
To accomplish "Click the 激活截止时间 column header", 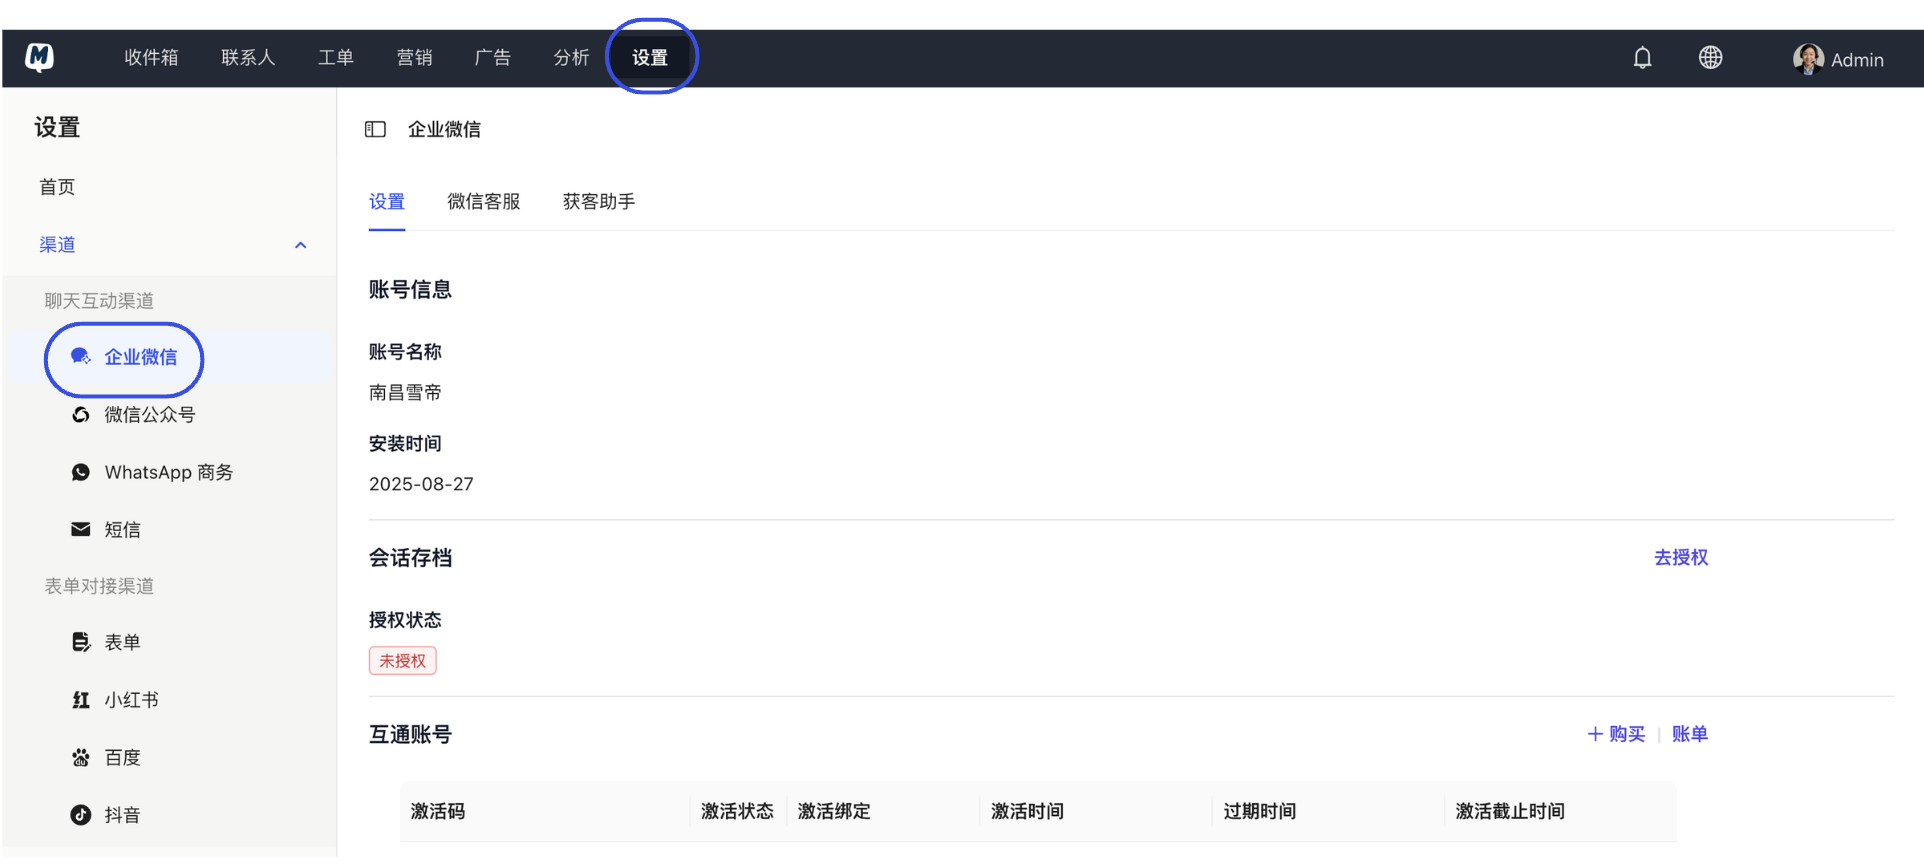I will [x=1510, y=811].
